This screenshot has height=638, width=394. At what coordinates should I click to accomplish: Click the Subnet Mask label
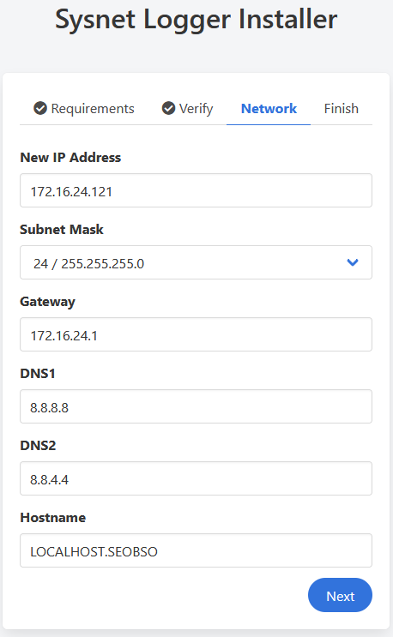tap(62, 229)
